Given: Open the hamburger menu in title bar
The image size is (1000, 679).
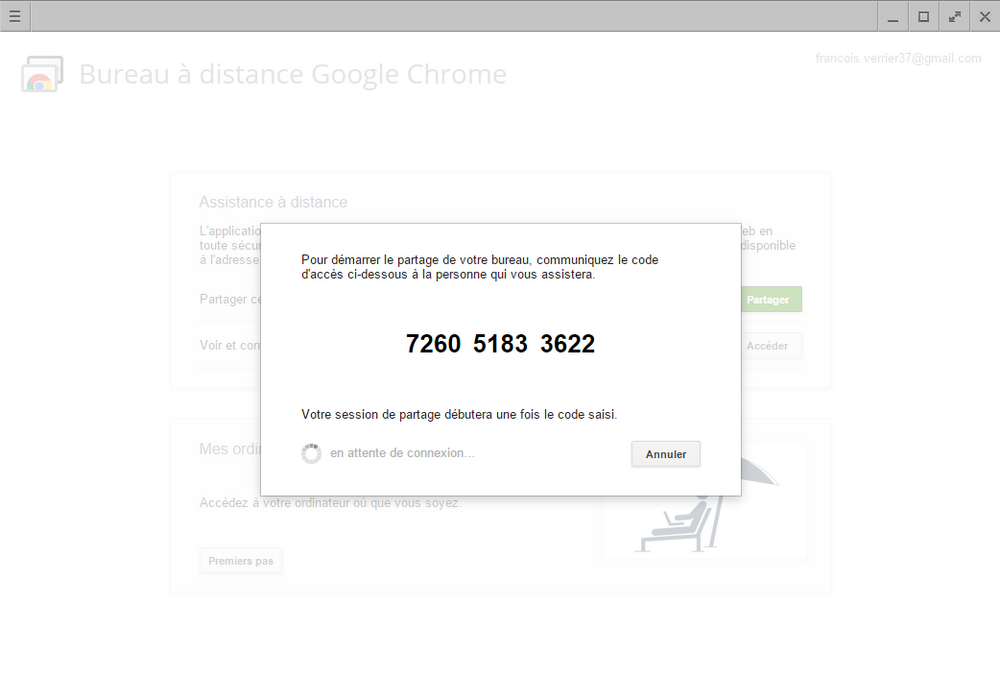Looking at the screenshot, I should [15, 16].
